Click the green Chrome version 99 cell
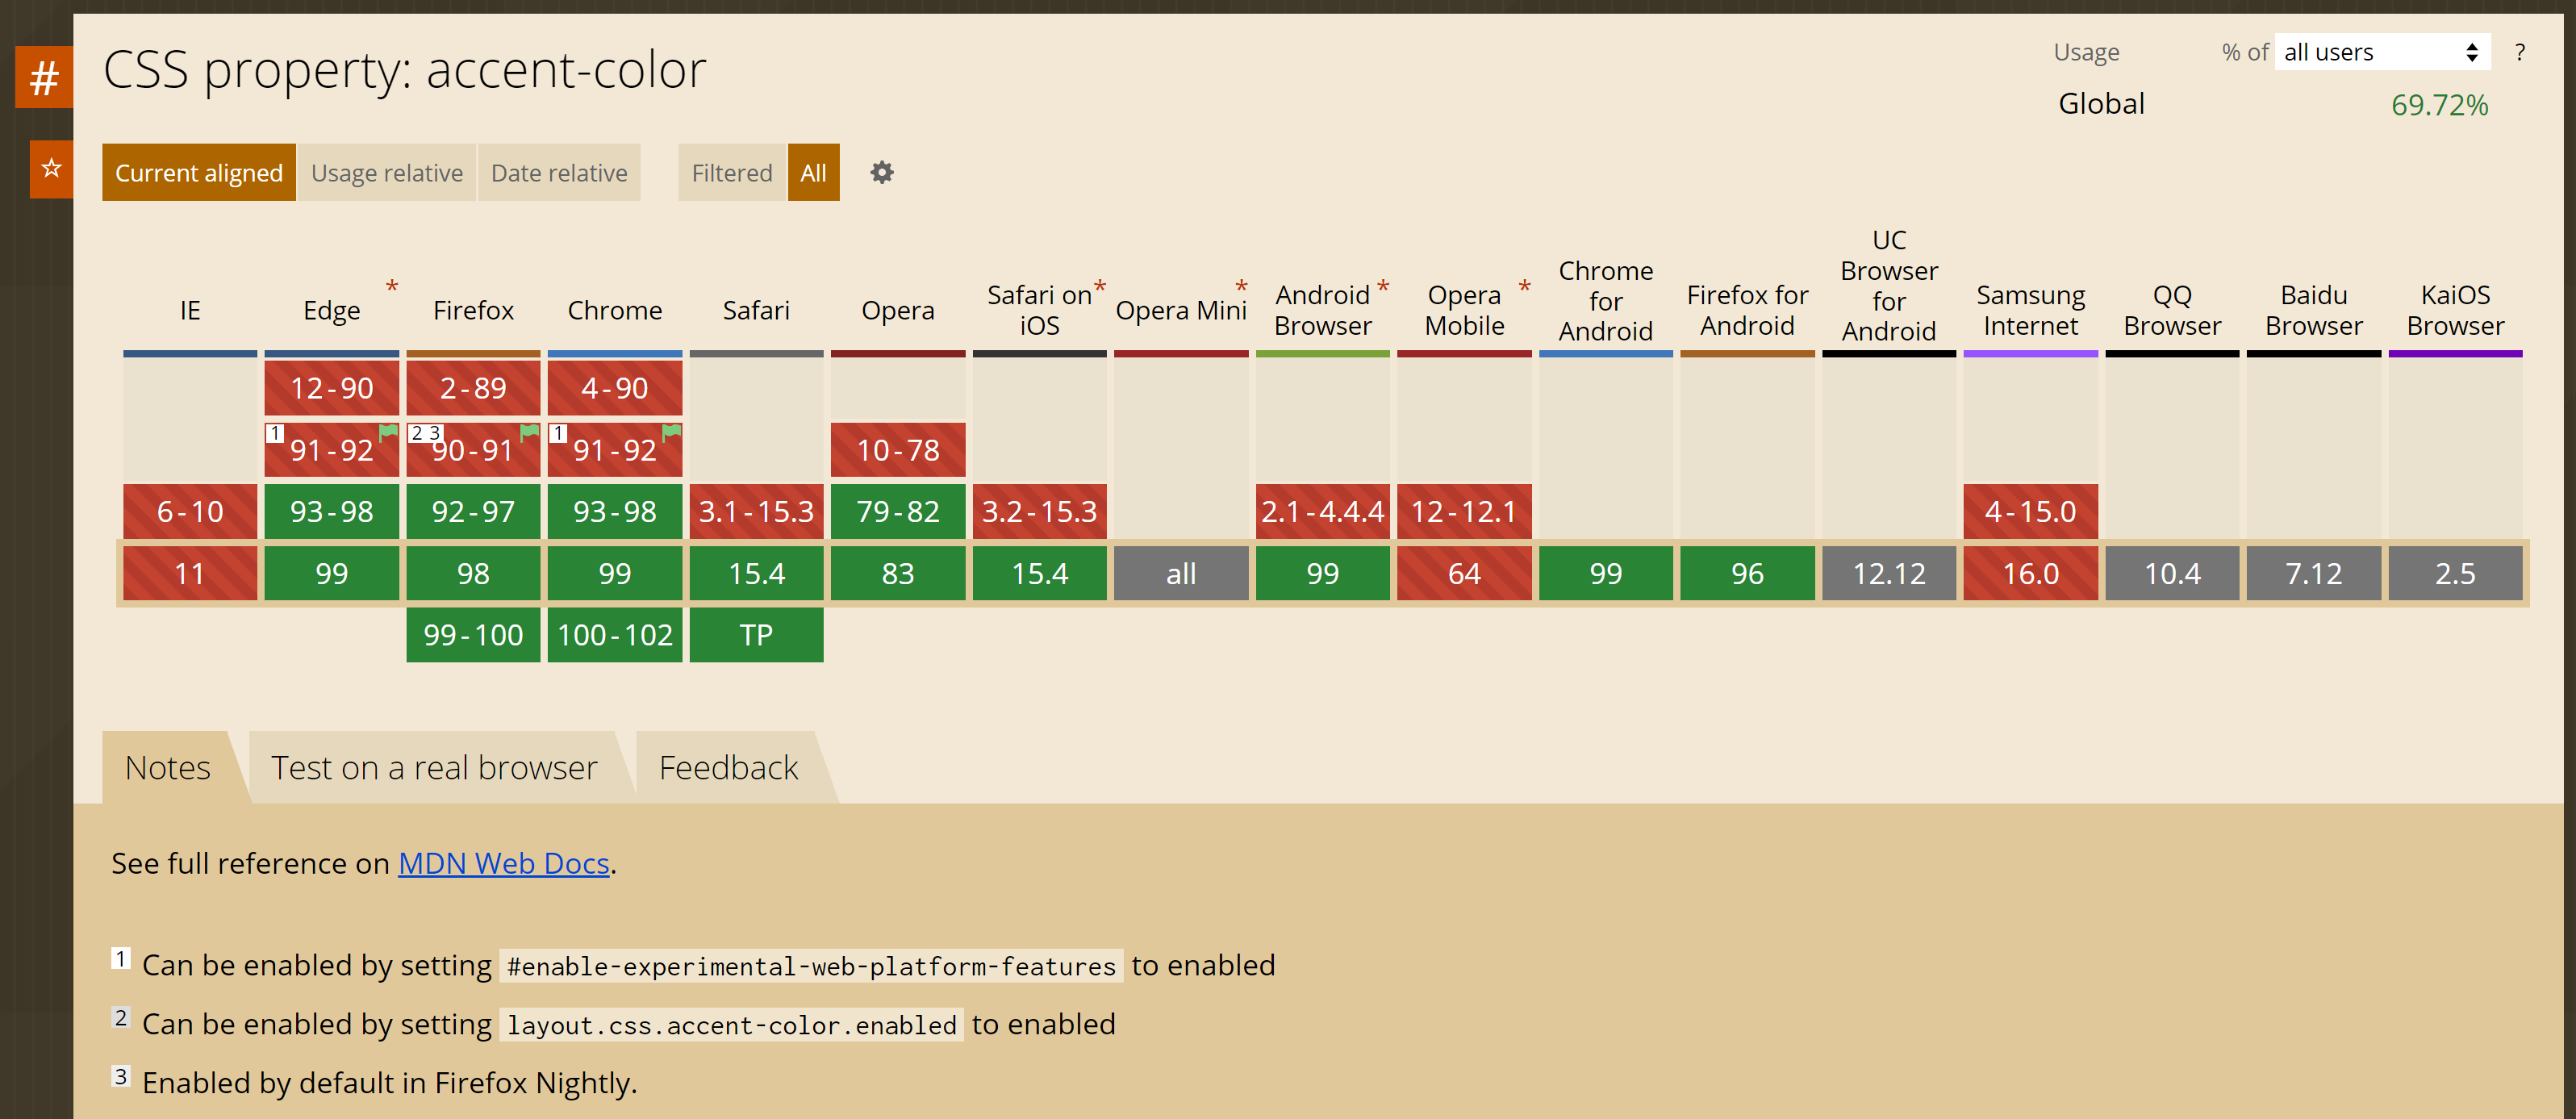Viewport: 2576px width, 1119px height. click(615, 572)
